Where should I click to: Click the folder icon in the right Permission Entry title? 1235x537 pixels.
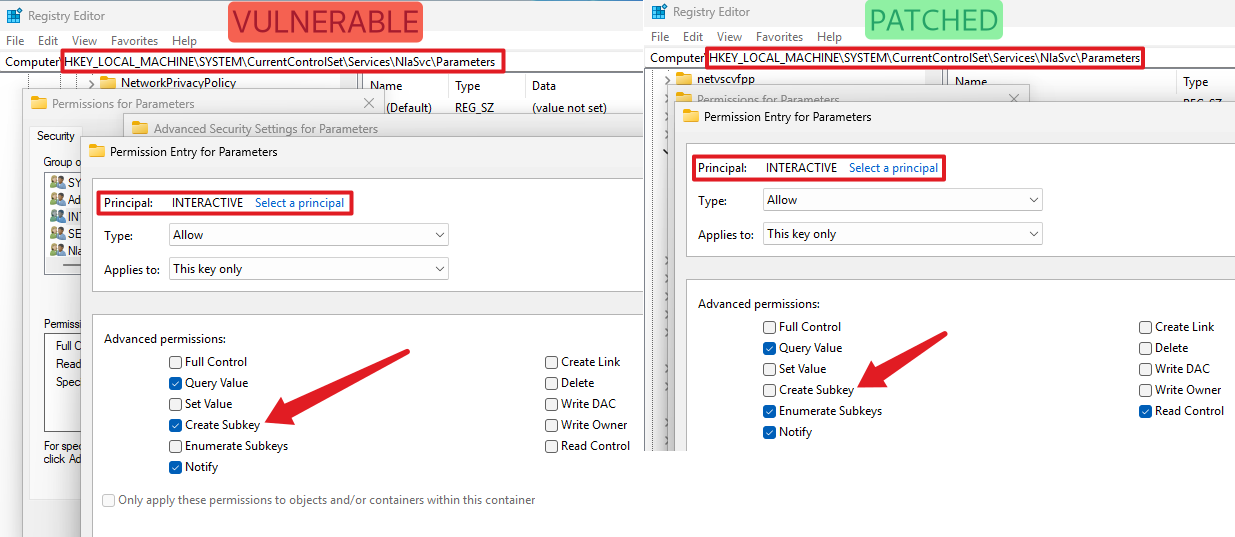click(x=691, y=116)
